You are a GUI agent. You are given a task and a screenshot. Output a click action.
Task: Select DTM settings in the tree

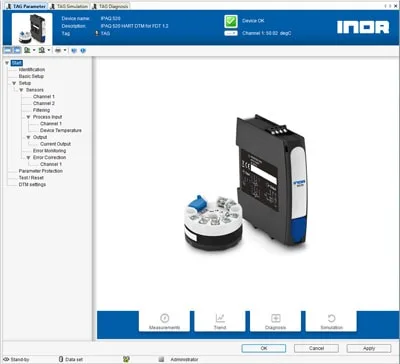[x=32, y=184]
